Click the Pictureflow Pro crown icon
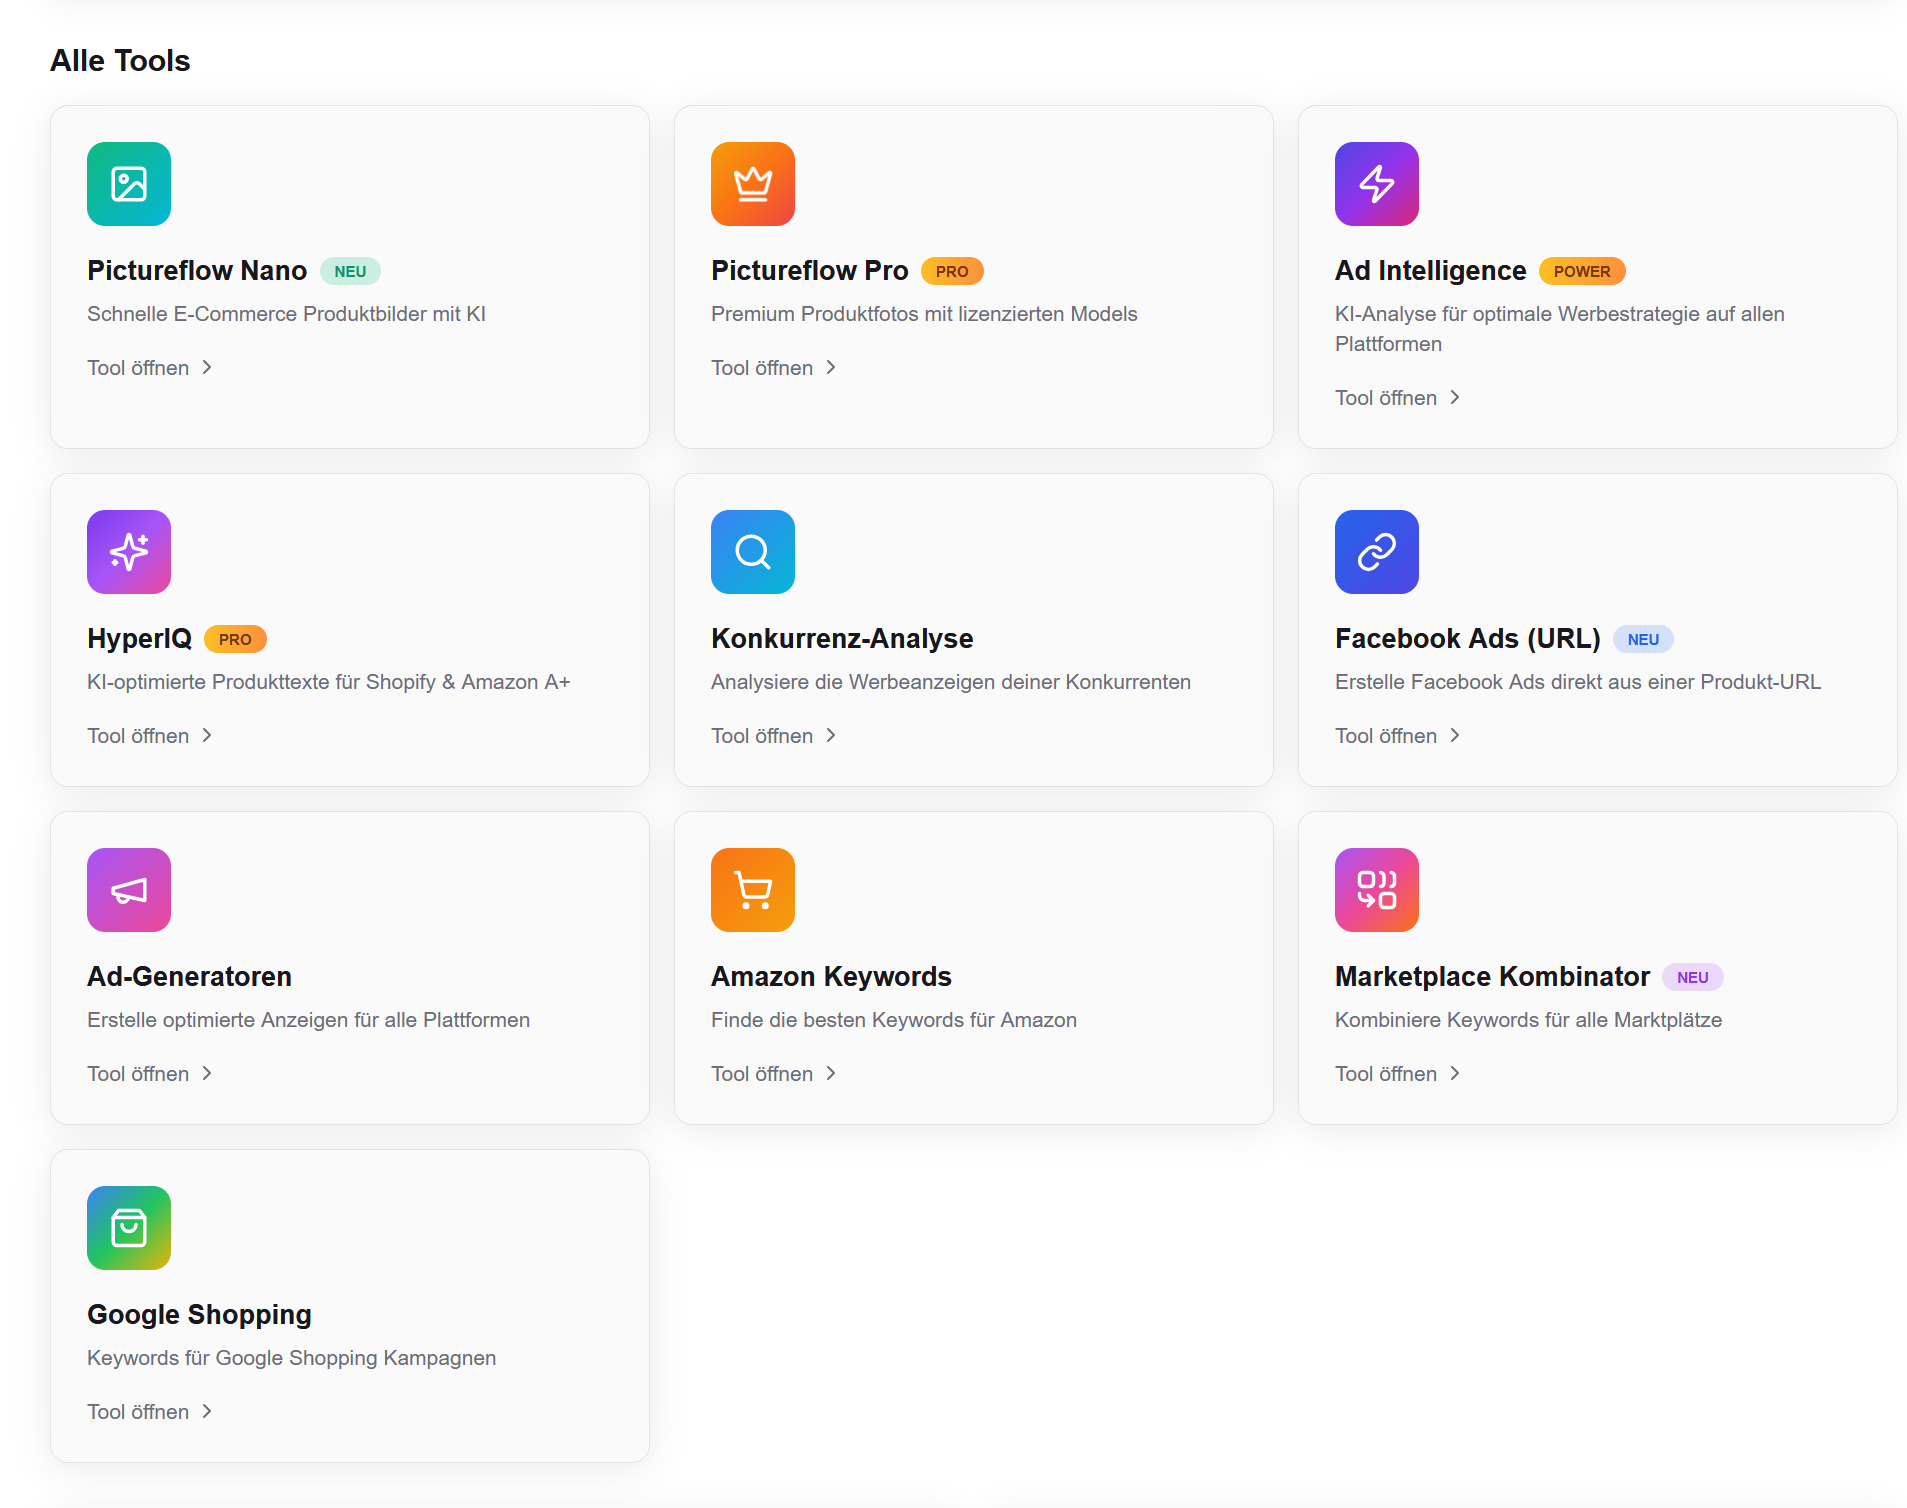This screenshot has width=1907, height=1508. point(753,184)
